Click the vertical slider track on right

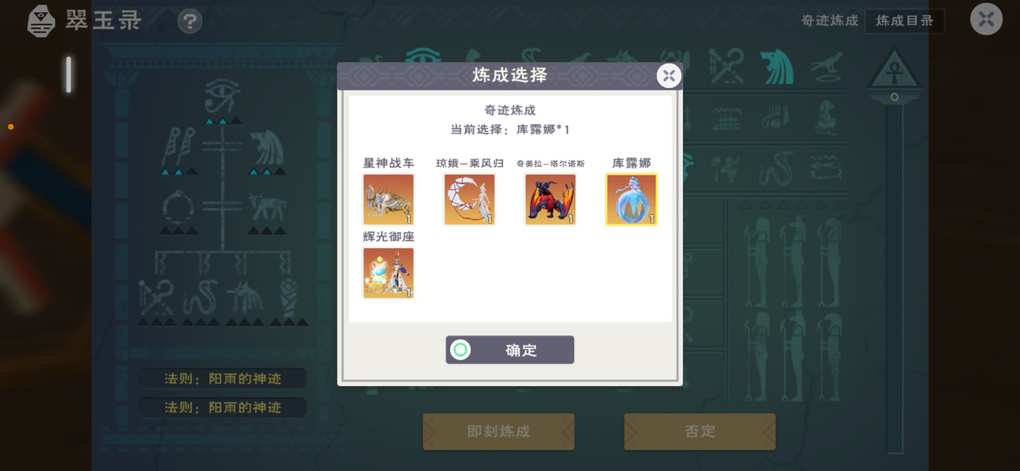895,276
